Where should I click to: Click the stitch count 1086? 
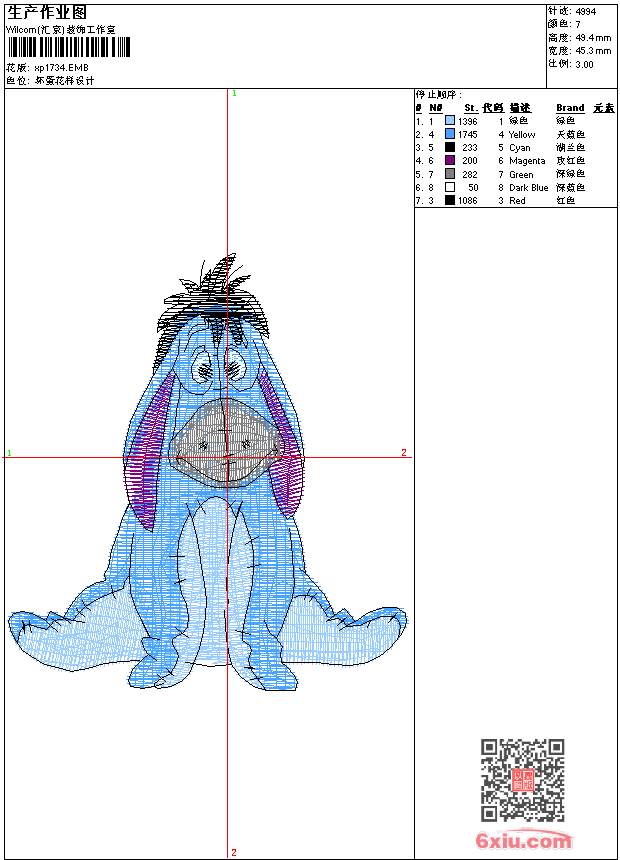point(467,201)
